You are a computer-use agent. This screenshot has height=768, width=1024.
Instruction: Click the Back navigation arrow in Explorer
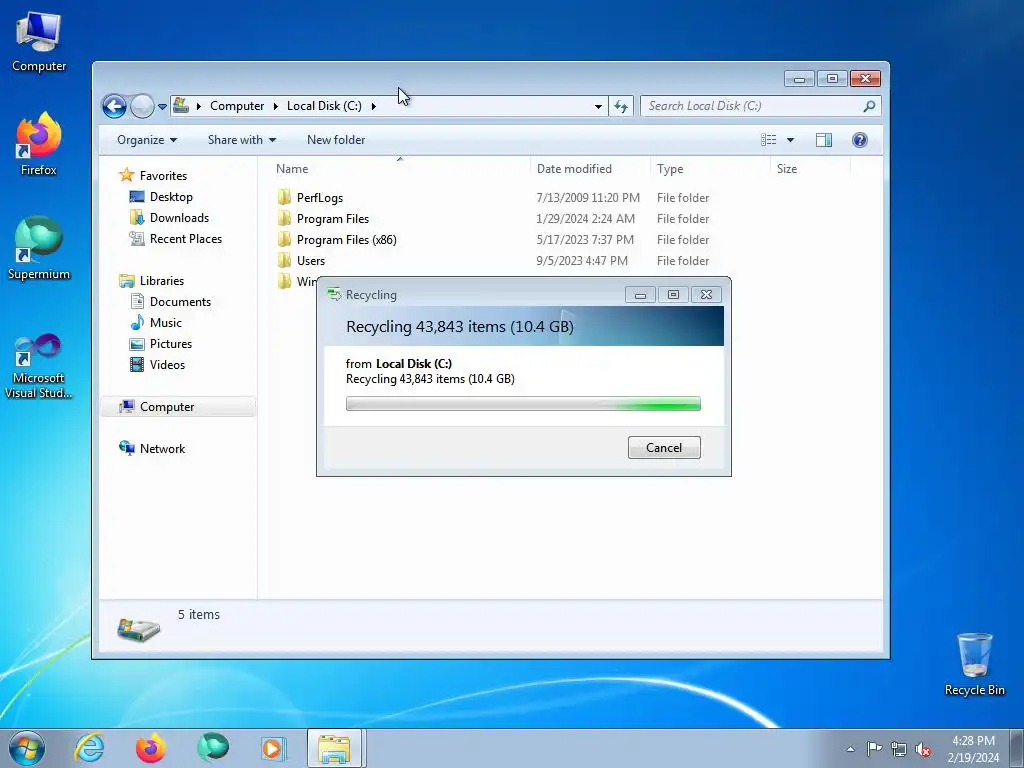(x=114, y=106)
